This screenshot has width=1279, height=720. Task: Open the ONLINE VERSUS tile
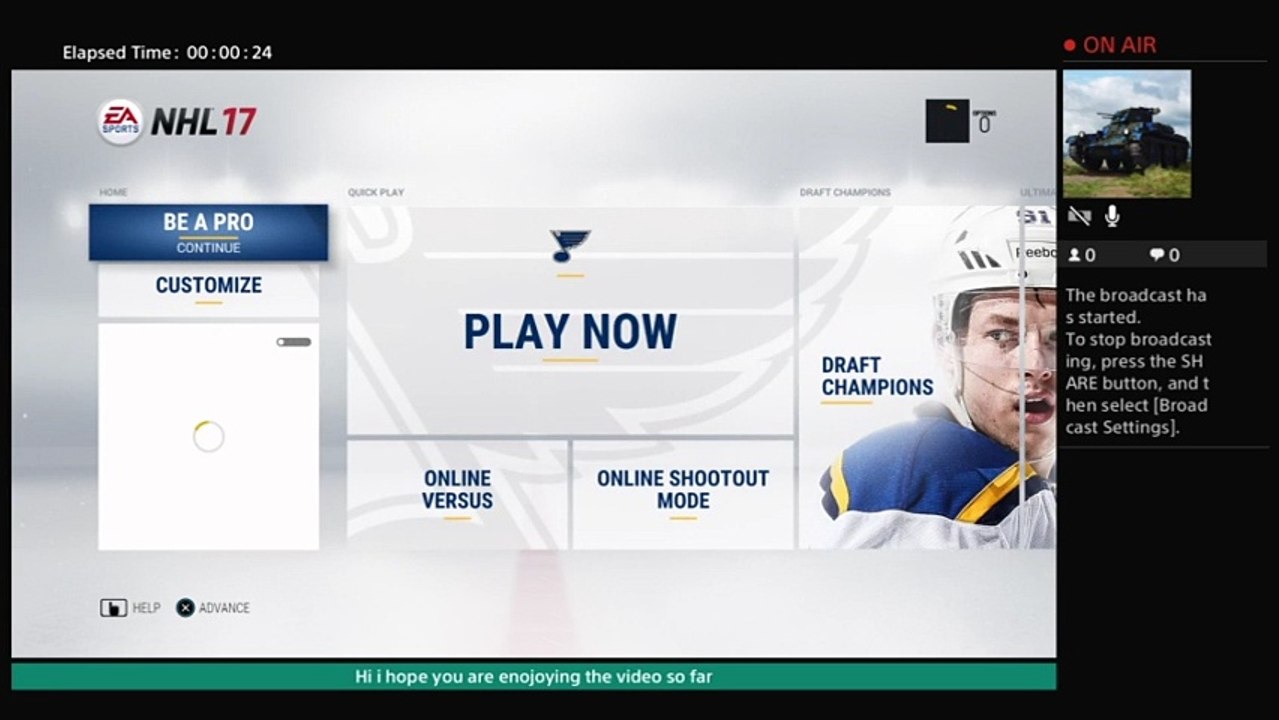pyautogui.click(x=457, y=495)
